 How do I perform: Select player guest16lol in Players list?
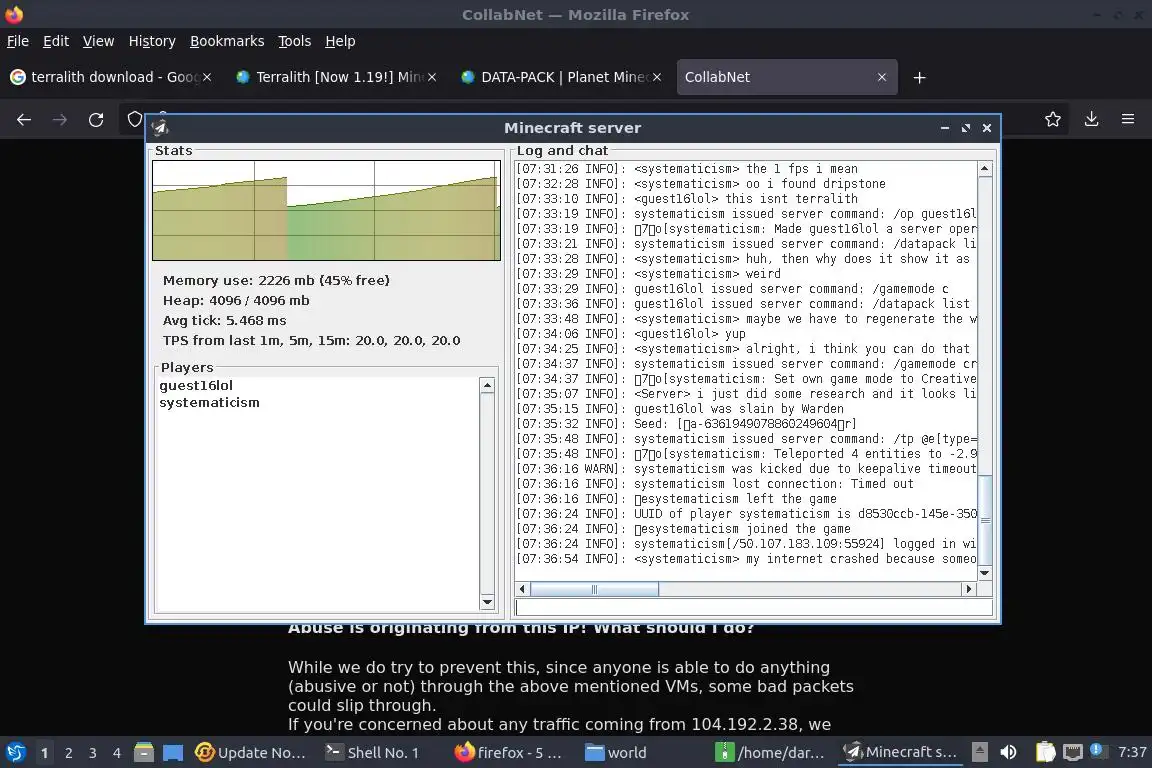[196, 385]
